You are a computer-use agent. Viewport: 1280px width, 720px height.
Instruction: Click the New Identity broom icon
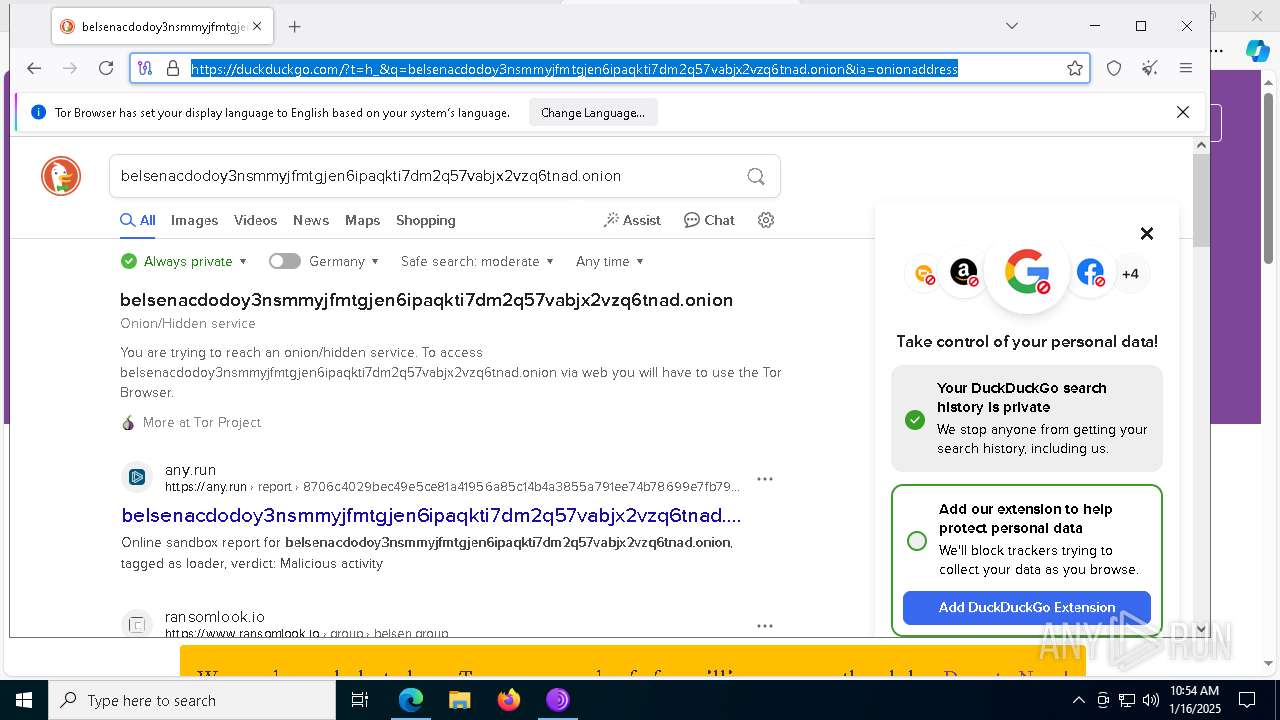tap(1150, 68)
